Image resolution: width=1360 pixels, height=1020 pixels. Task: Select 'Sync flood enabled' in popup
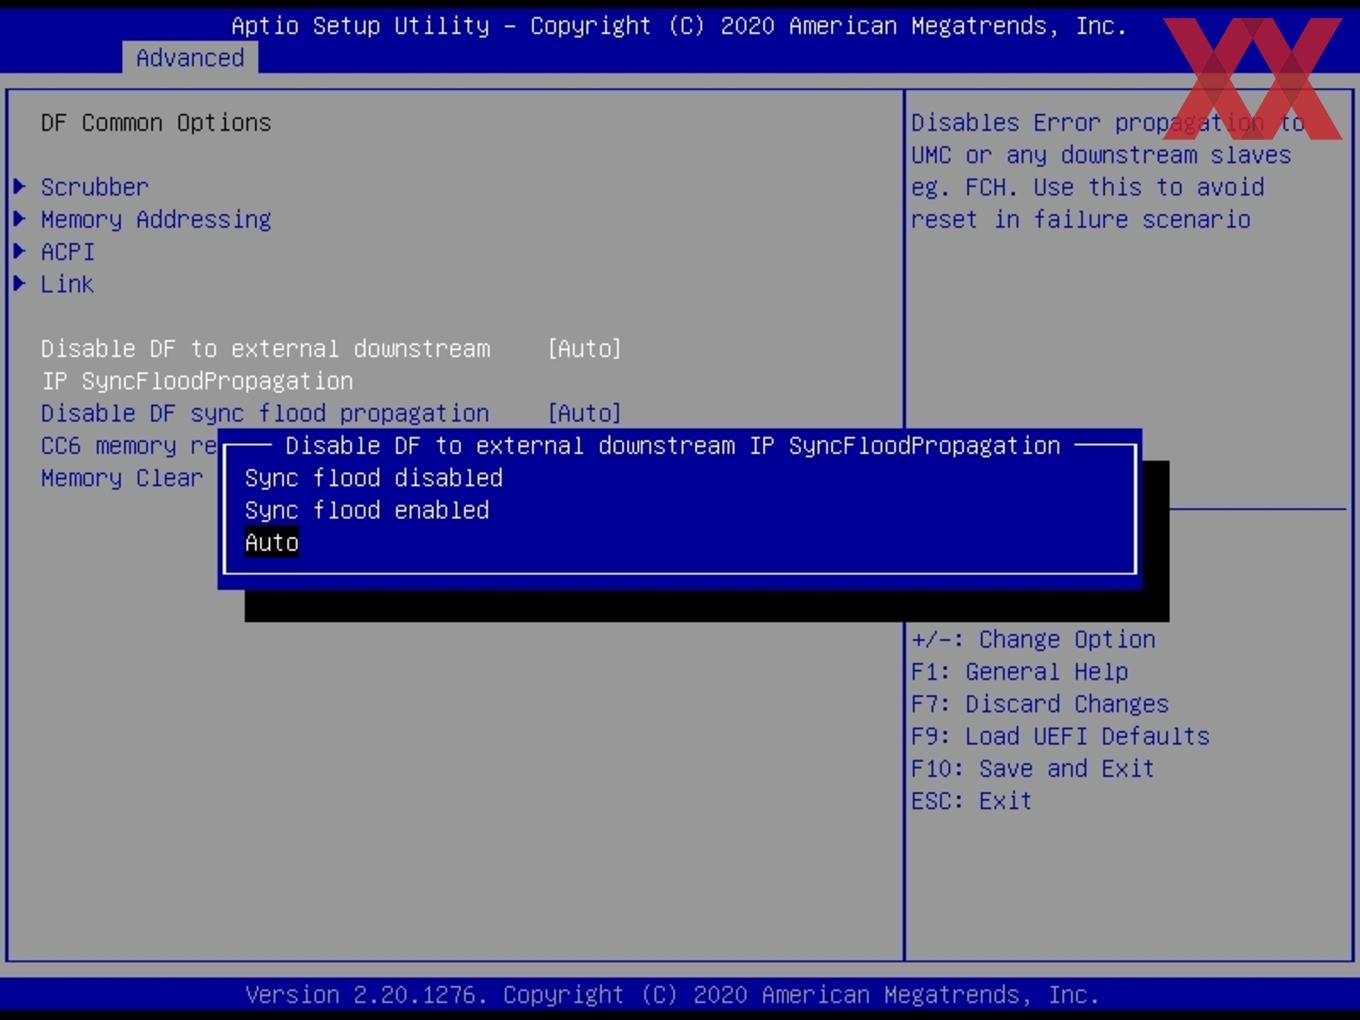[x=367, y=510]
